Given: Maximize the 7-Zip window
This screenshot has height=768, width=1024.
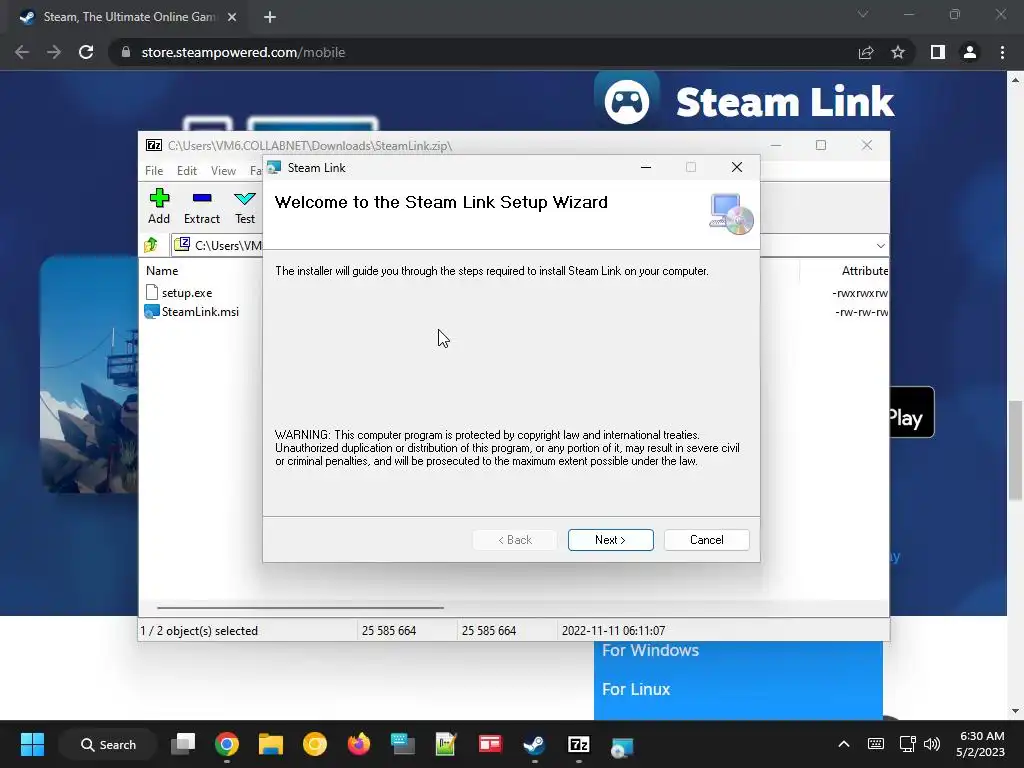Looking at the screenshot, I should pyautogui.click(x=821, y=145).
